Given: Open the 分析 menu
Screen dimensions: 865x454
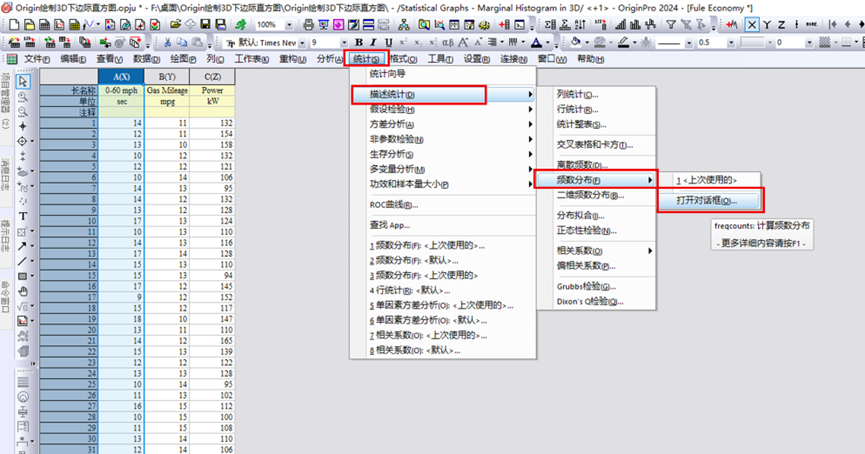Looking at the screenshot, I should (329, 58).
